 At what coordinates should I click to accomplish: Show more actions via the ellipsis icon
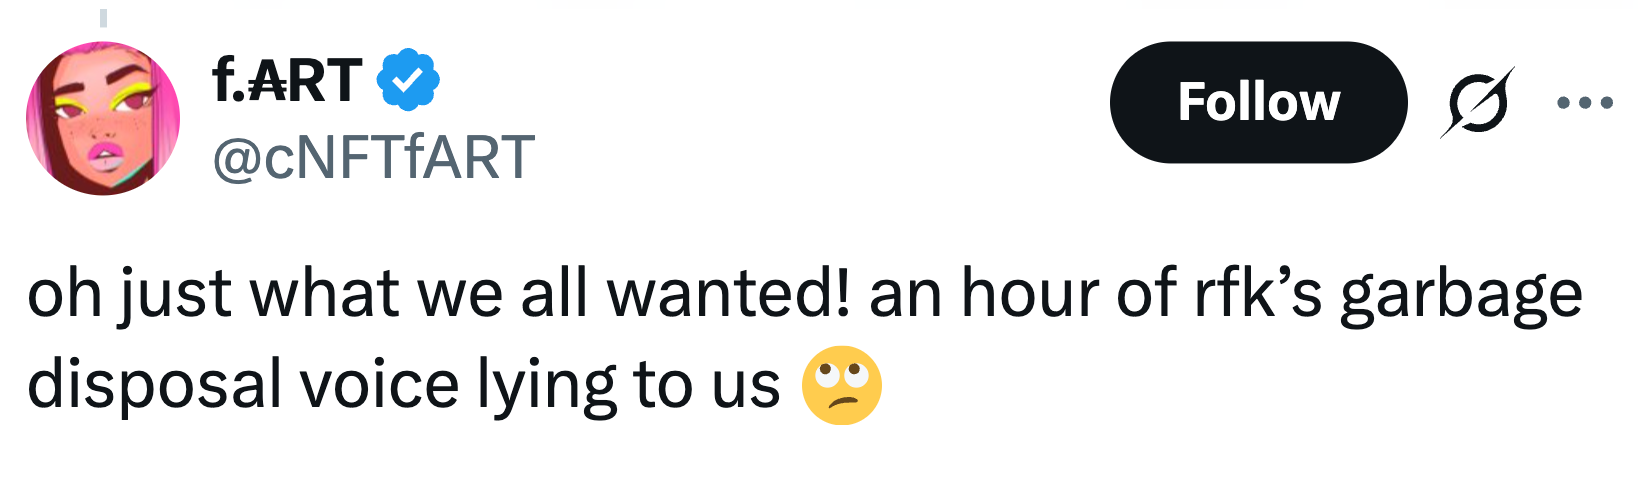(1585, 102)
